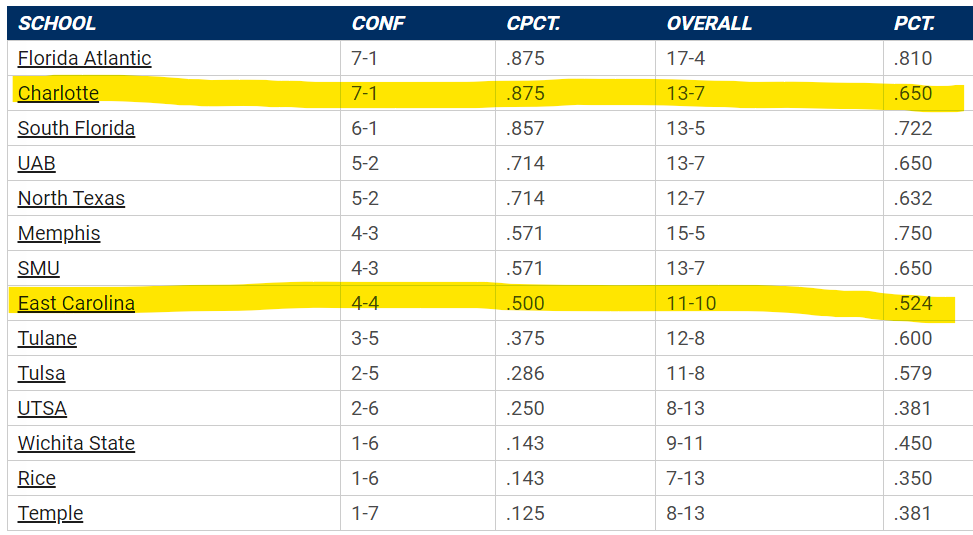Select the Tulane school link
The width and height of the screenshot is (973, 535).
coord(47,338)
